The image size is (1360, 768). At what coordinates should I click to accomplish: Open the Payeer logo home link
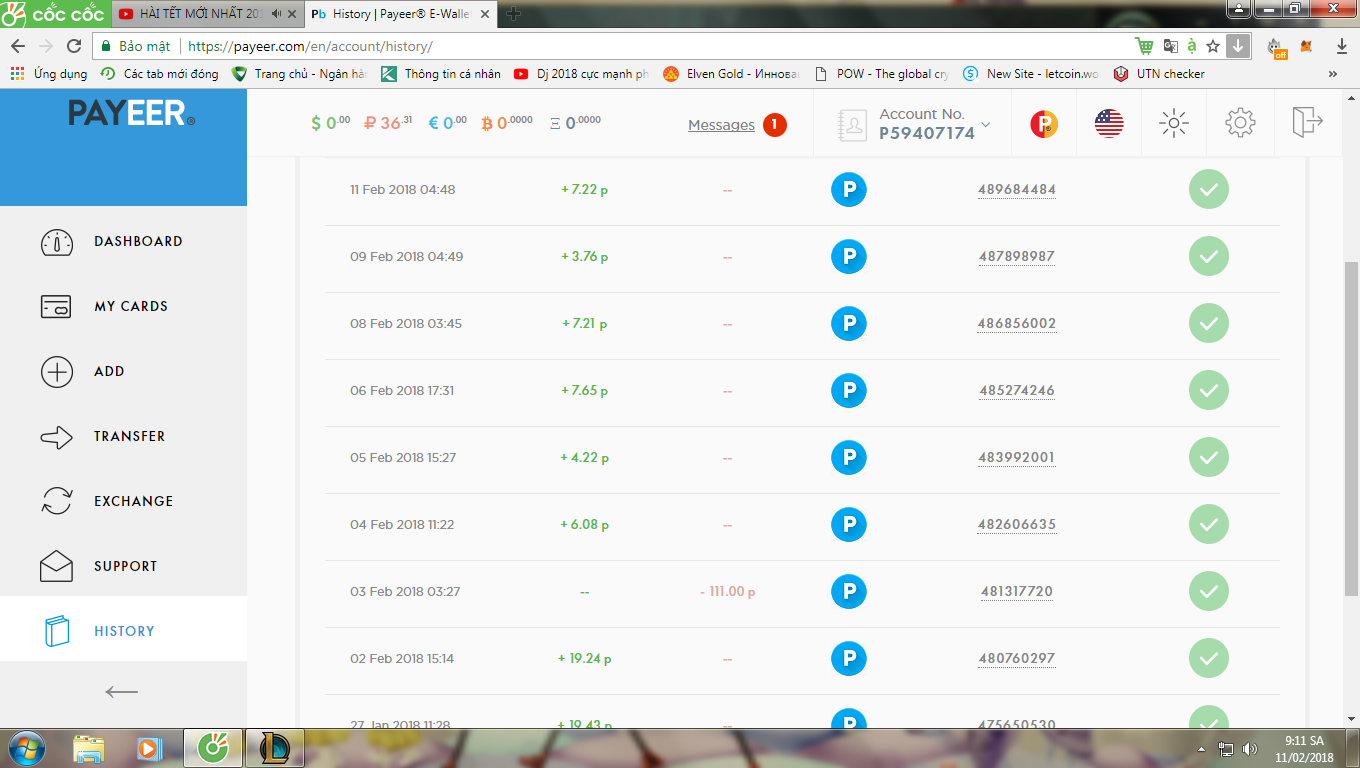click(131, 113)
